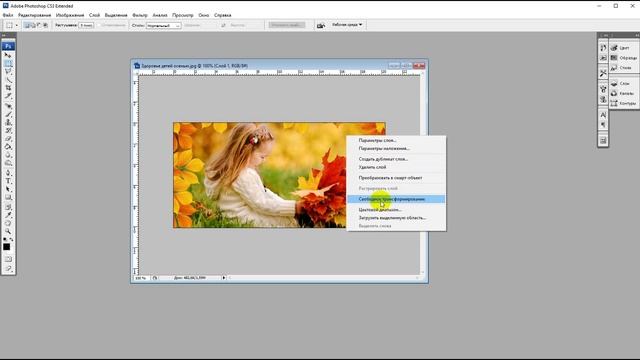This screenshot has height=360, width=640.
Task: Open the Каналы panel
Action: 624,93
